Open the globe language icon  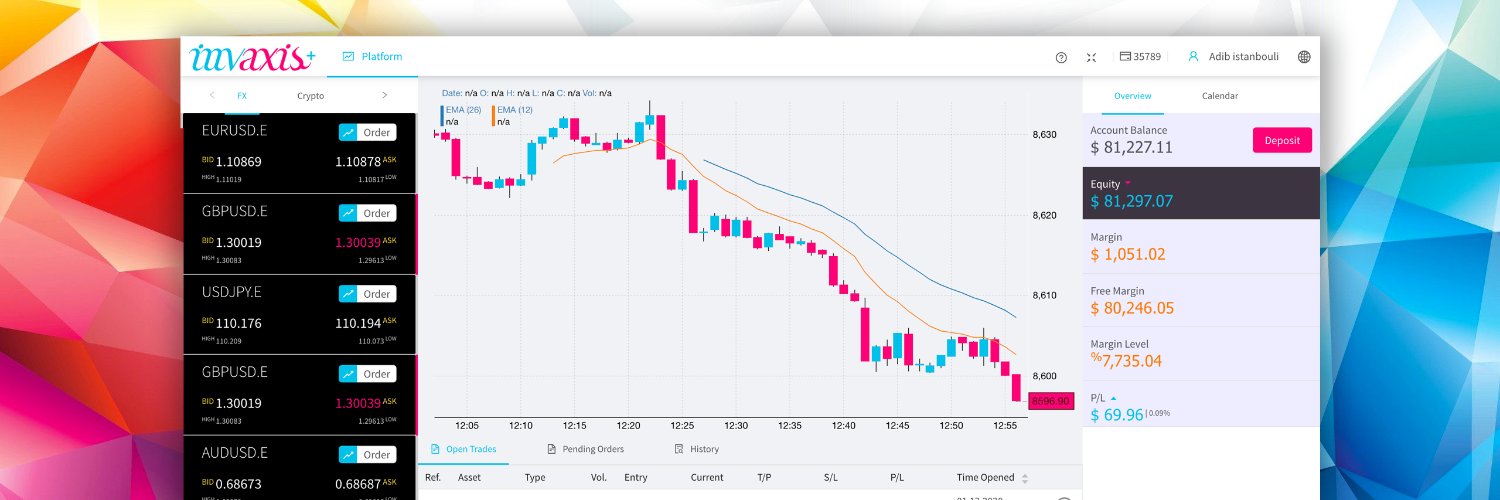[x=1304, y=57]
